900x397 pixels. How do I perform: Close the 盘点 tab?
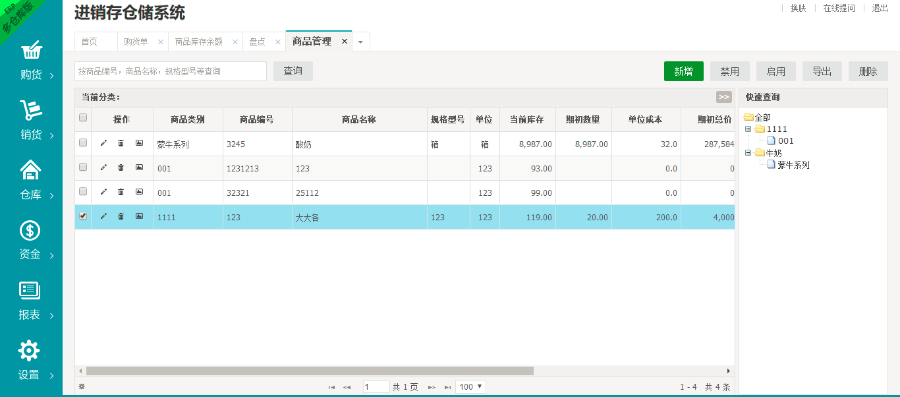(277, 42)
